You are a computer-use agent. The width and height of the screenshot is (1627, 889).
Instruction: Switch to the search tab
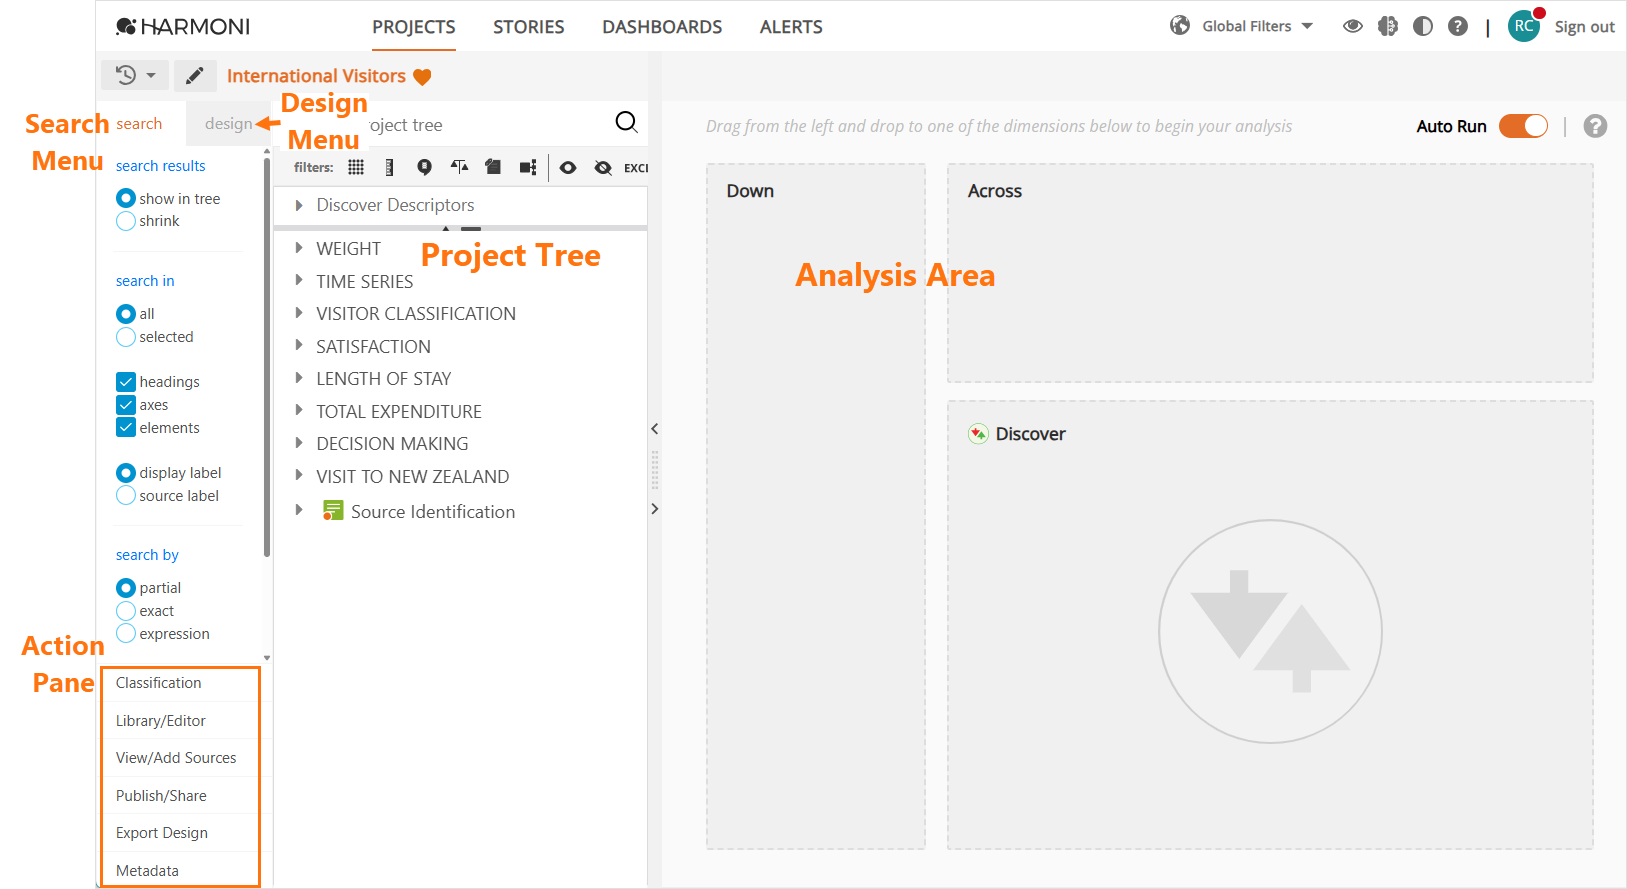139,124
